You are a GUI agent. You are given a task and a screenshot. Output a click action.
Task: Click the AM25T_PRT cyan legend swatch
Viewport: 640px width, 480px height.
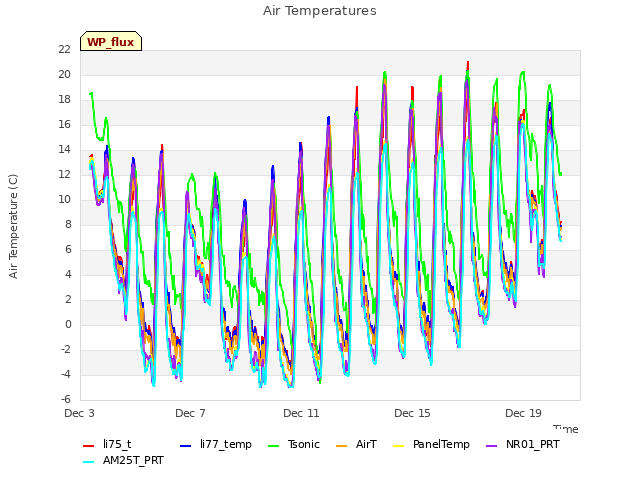click(x=88, y=462)
